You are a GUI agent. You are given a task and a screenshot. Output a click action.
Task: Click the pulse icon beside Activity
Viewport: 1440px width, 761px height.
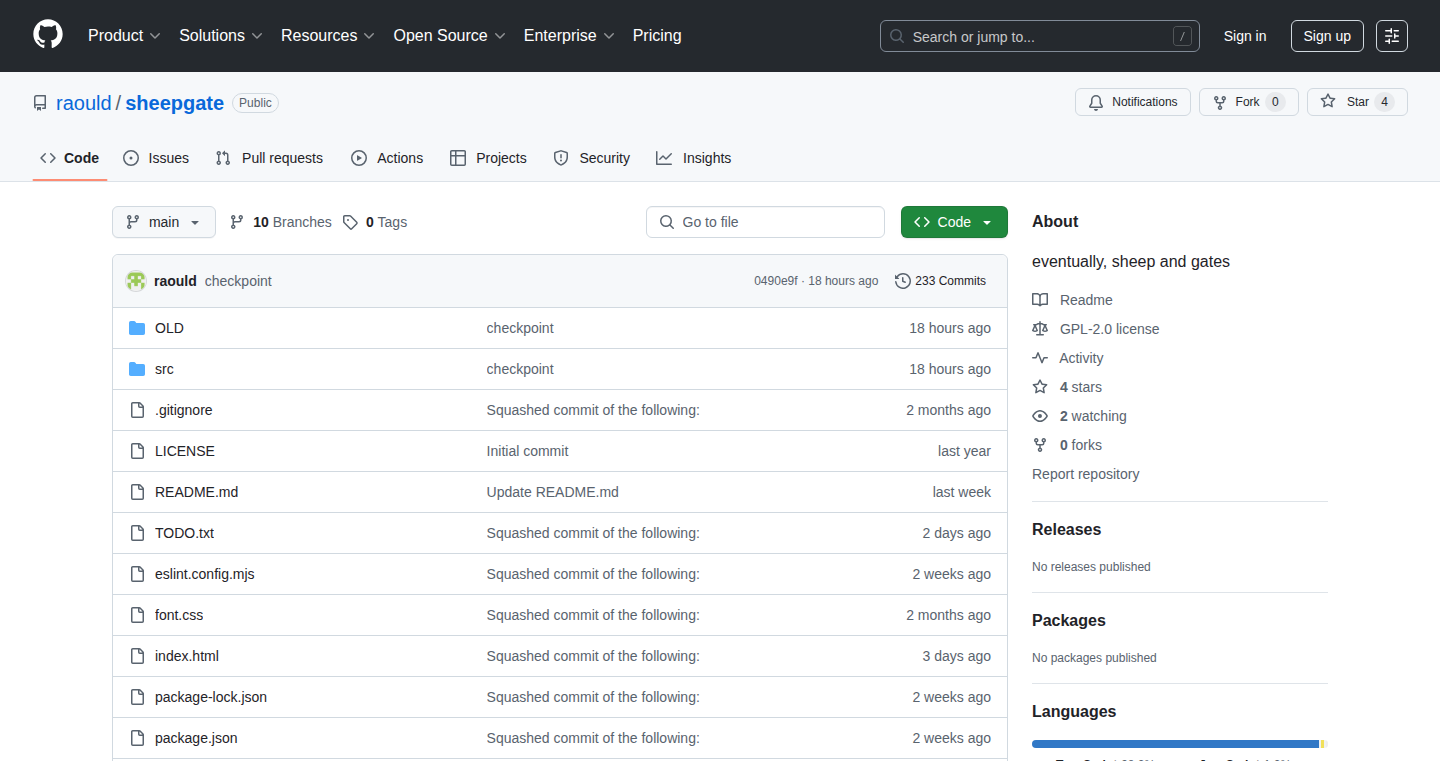pos(1040,358)
